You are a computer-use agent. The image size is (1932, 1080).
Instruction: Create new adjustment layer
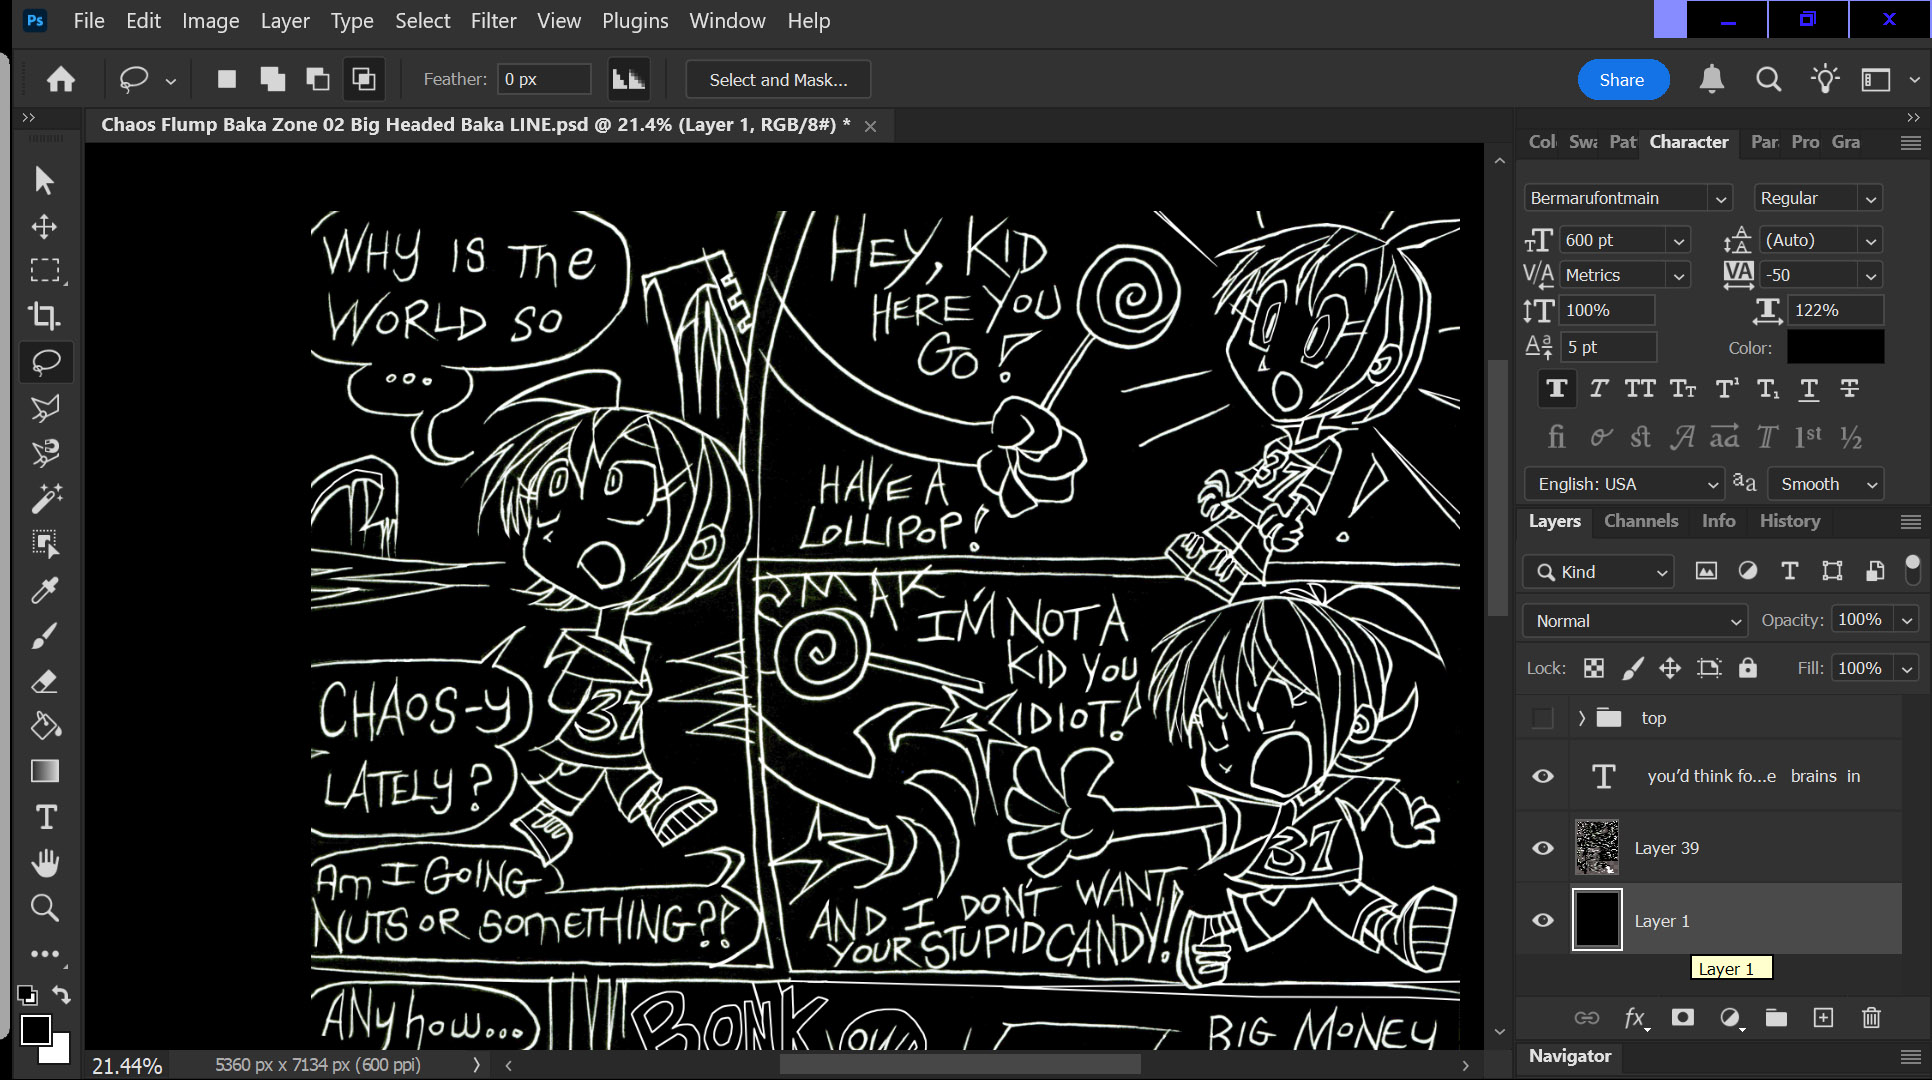(1731, 1017)
